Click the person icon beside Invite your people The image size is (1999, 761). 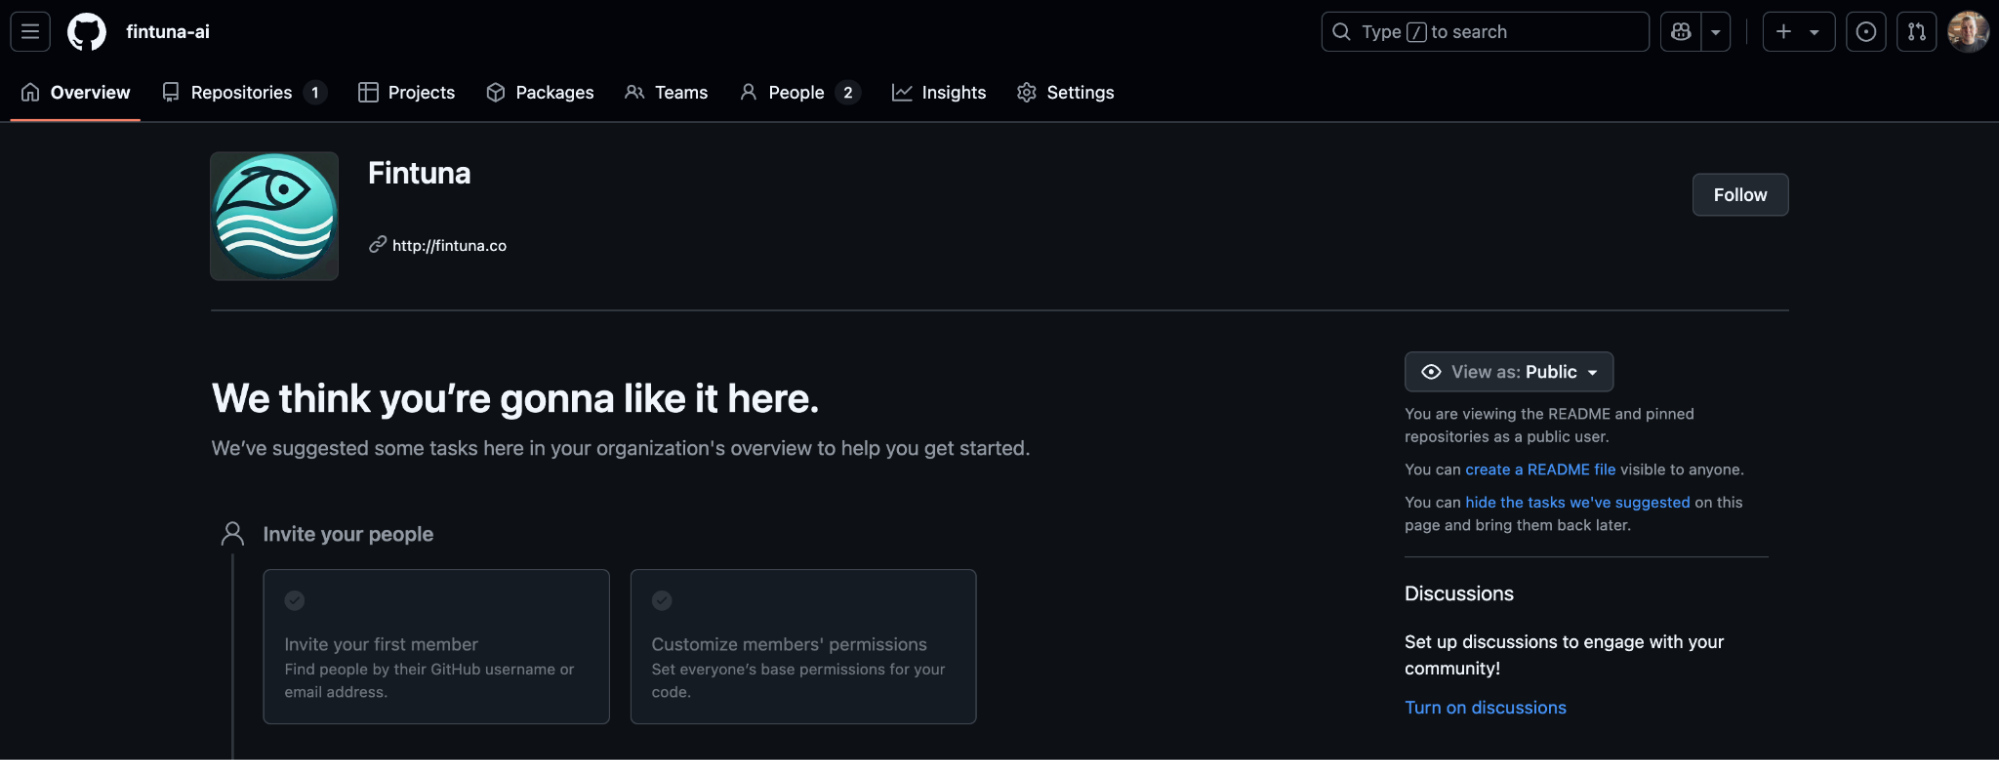pyautogui.click(x=232, y=534)
